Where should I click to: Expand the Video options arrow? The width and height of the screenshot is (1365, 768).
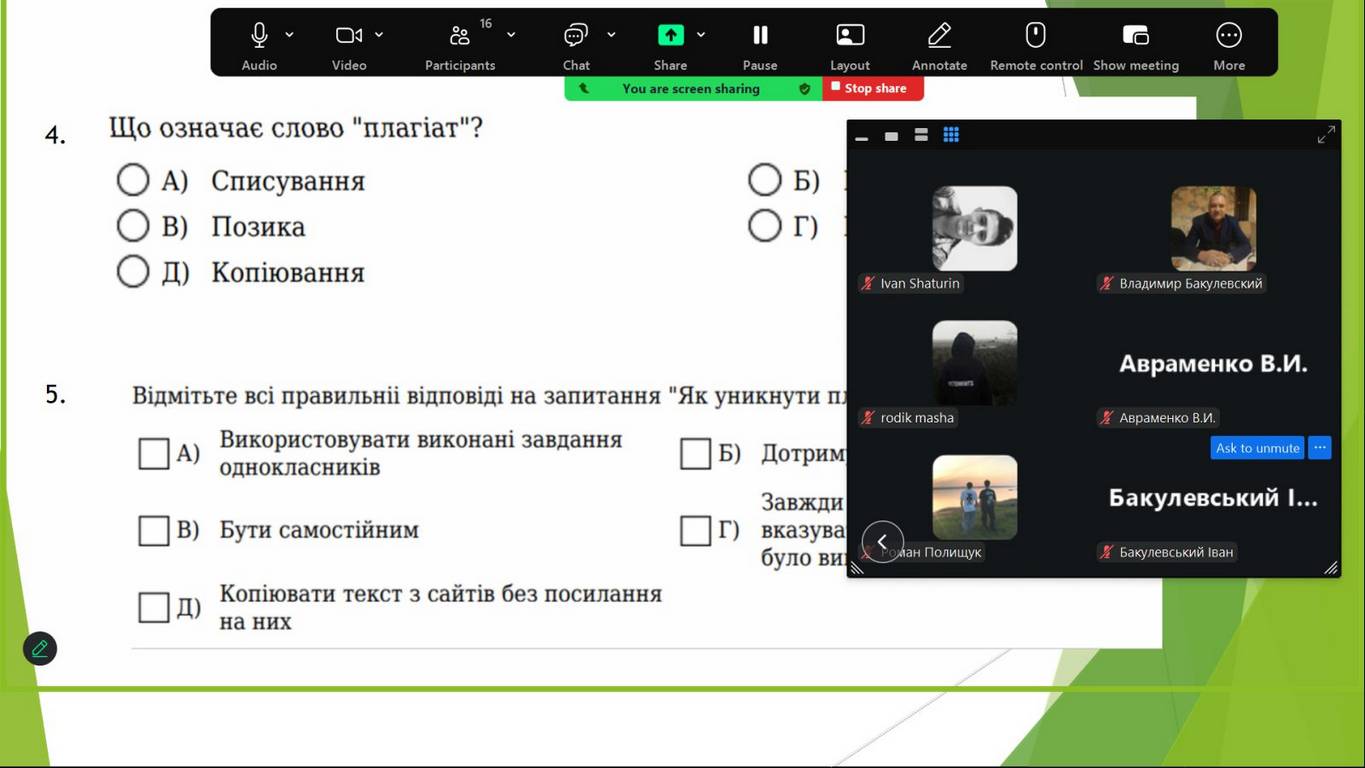(379, 35)
